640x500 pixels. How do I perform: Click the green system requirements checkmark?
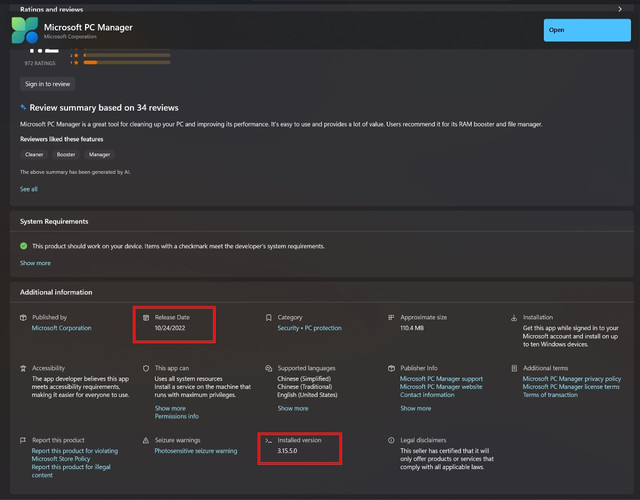pos(24,246)
